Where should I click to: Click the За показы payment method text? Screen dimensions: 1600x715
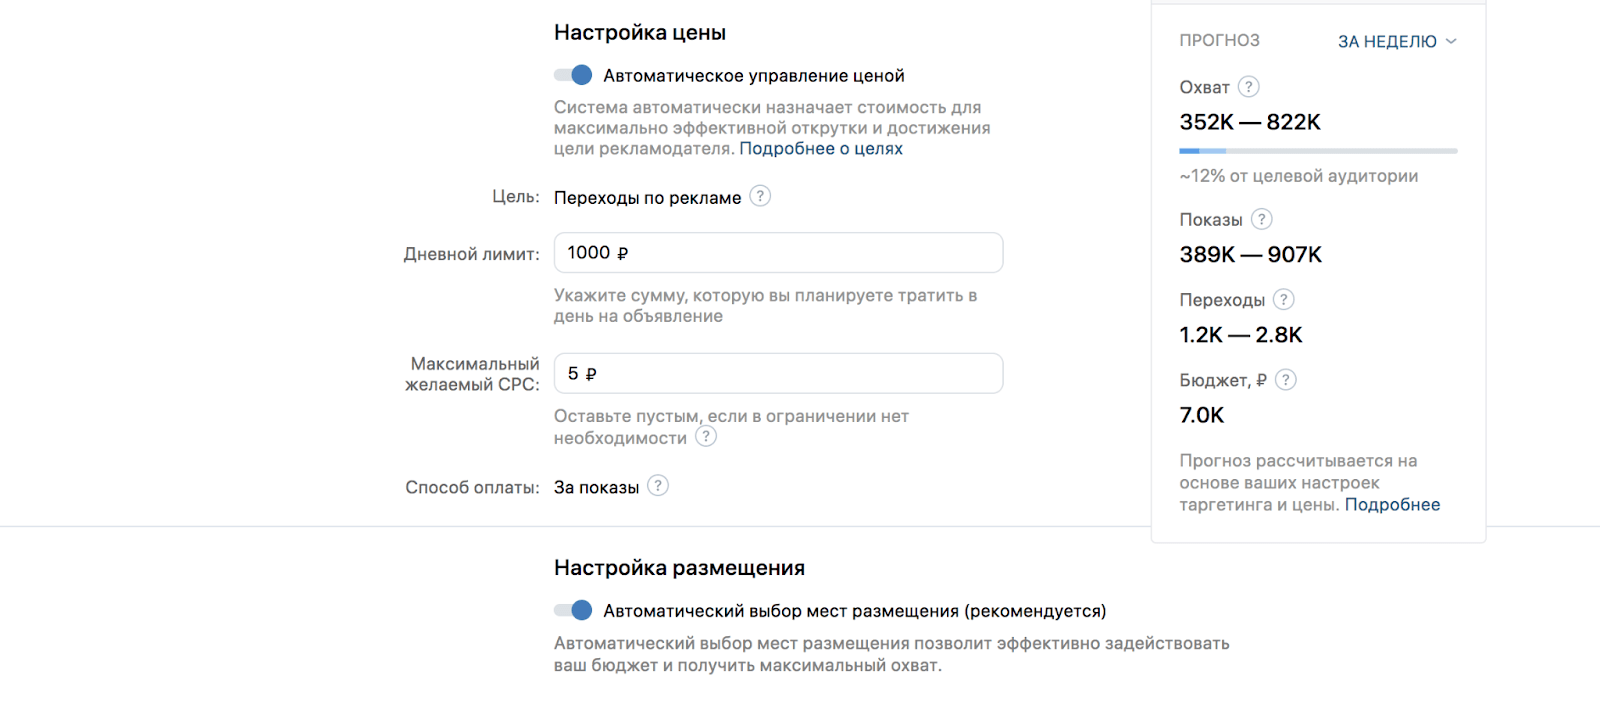click(596, 487)
